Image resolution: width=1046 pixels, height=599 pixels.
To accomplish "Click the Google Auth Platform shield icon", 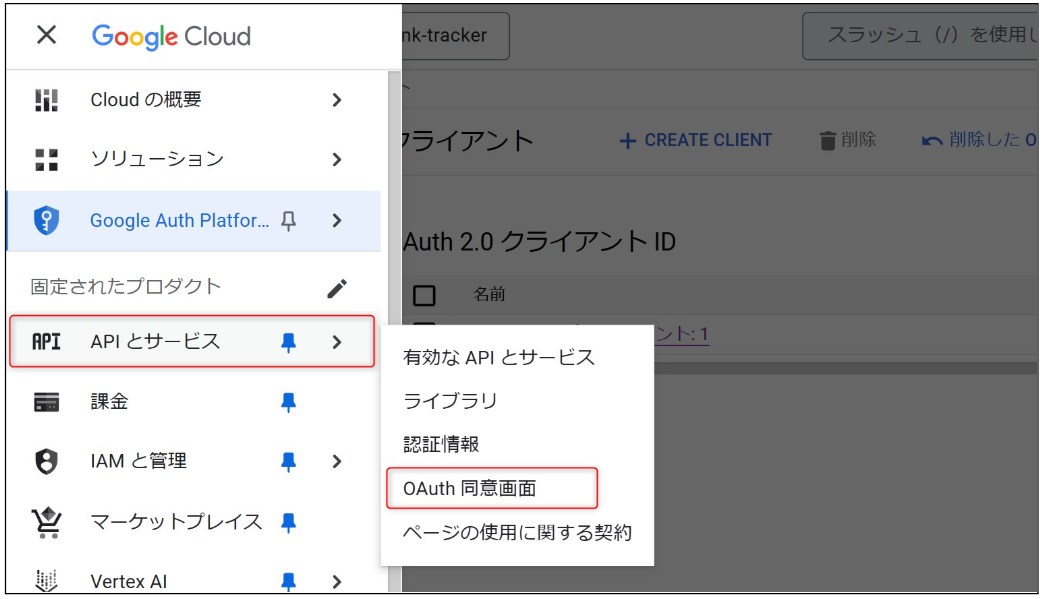I will (x=46, y=220).
